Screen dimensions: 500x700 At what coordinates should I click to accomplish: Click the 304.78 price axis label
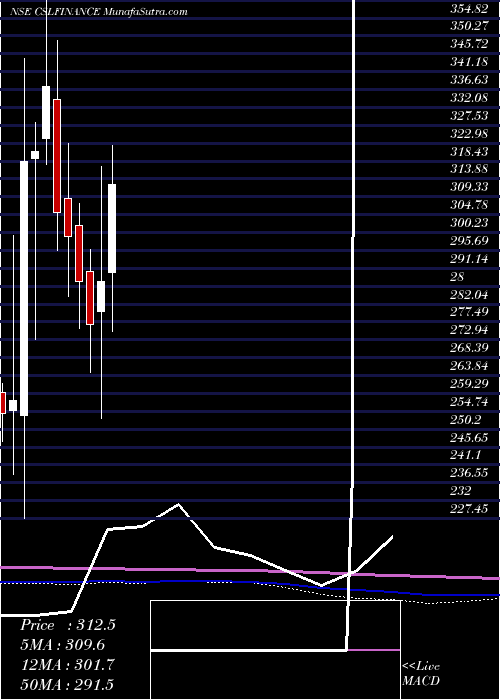(469, 204)
